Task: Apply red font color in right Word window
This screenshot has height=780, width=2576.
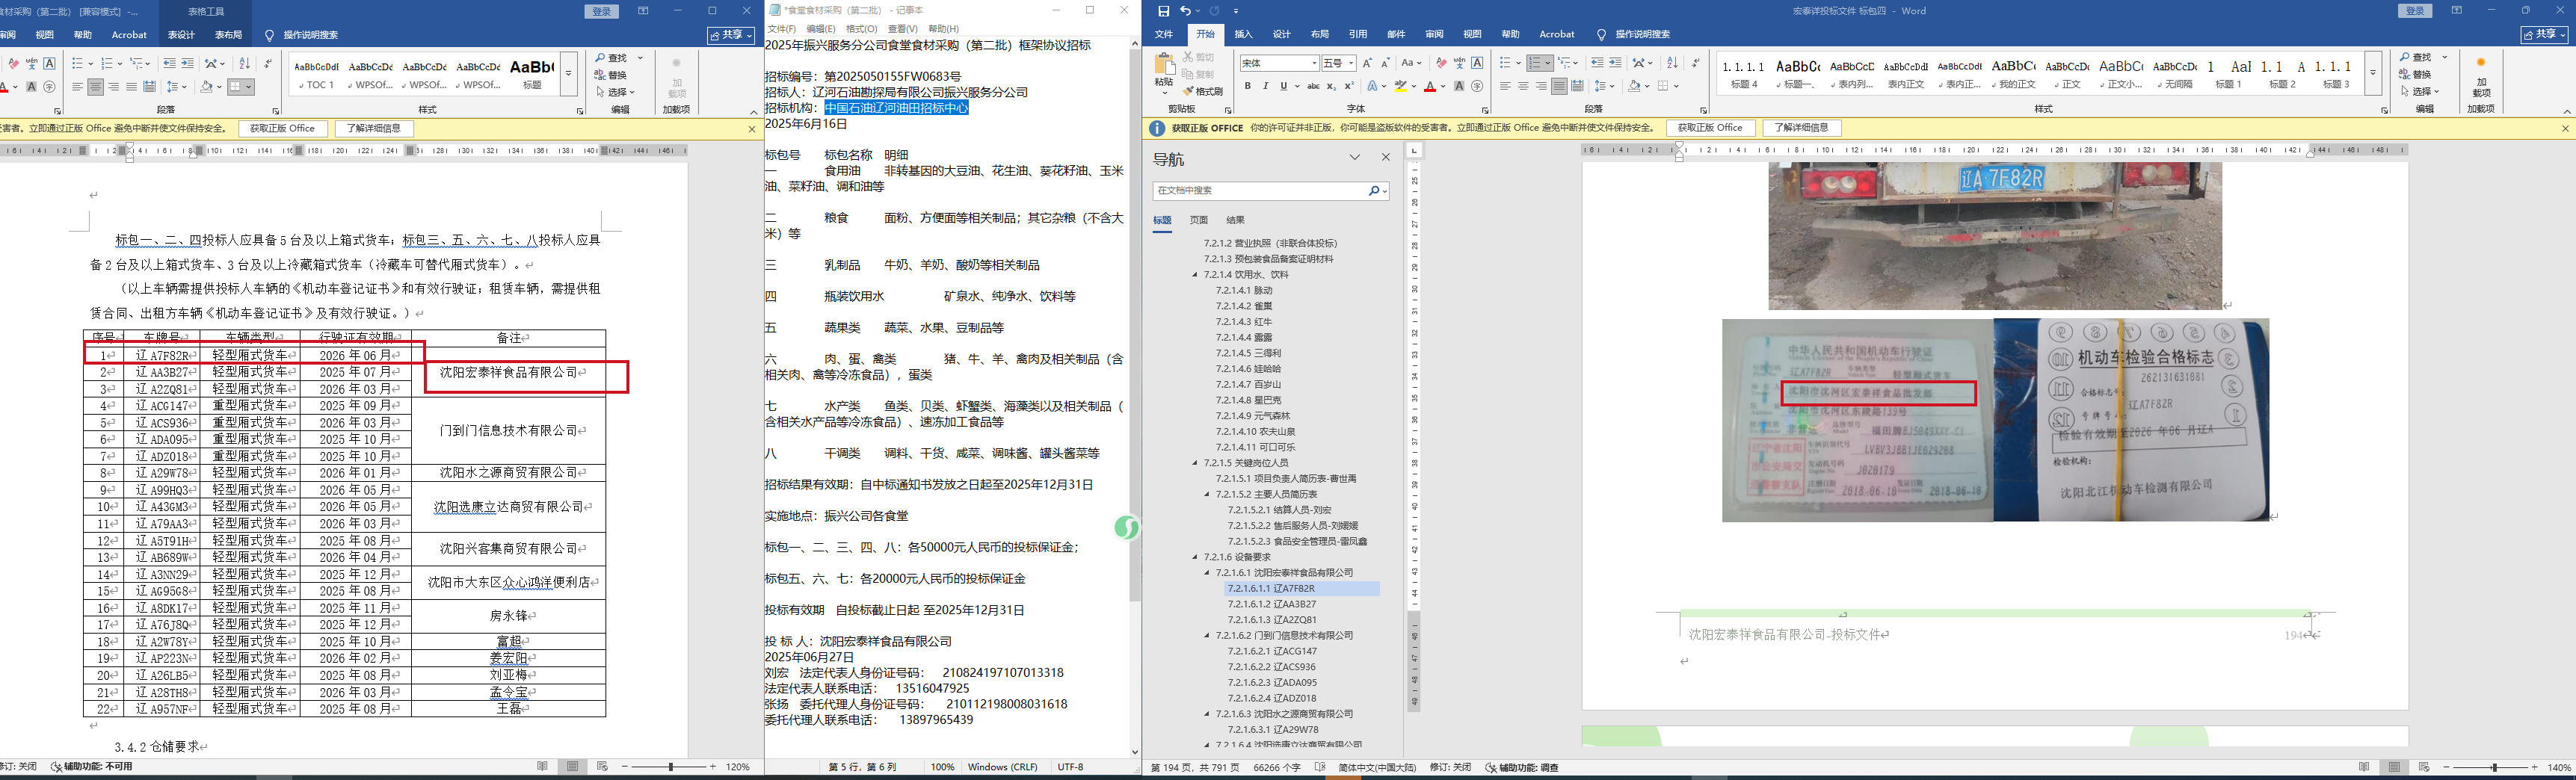Action: coord(1430,87)
